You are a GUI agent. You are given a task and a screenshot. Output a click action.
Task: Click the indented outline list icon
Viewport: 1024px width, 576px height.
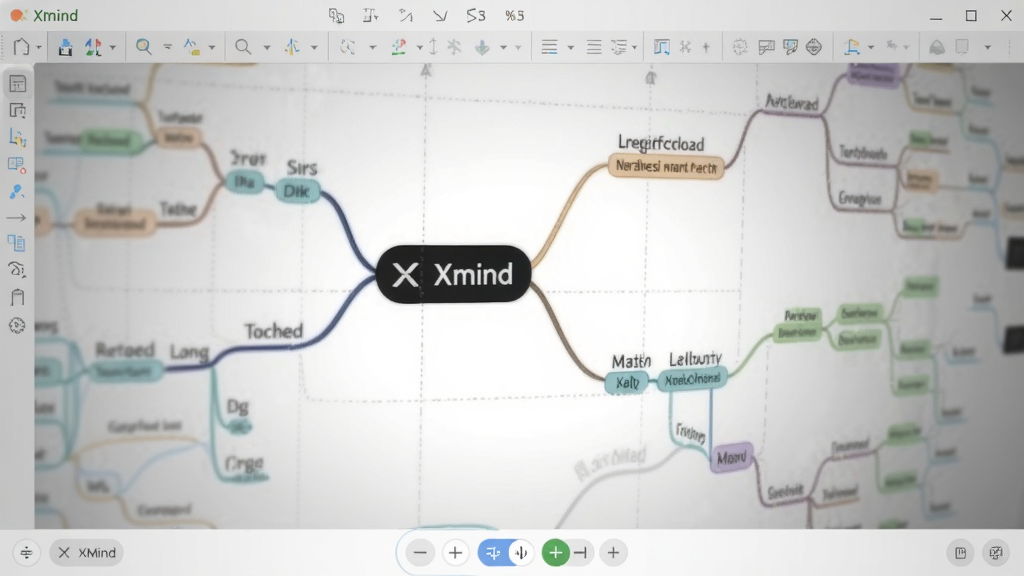coord(618,47)
